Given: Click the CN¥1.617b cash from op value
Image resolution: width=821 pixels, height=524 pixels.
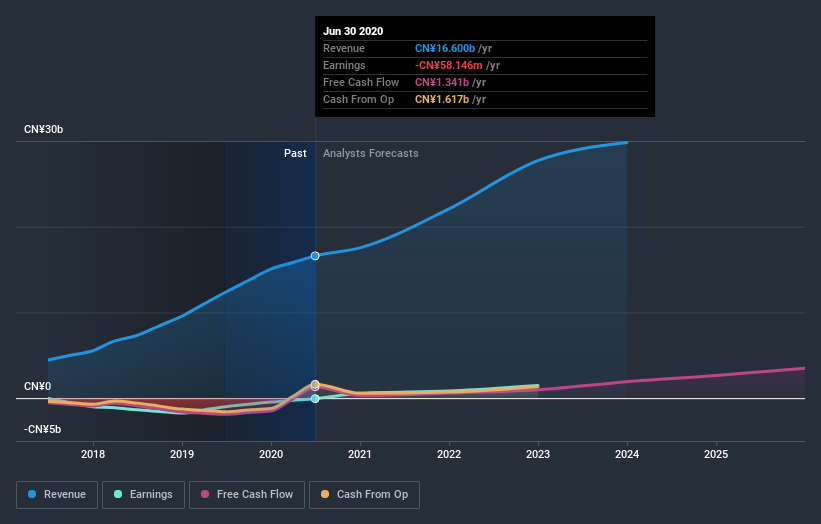Looking at the screenshot, I should (x=442, y=99).
